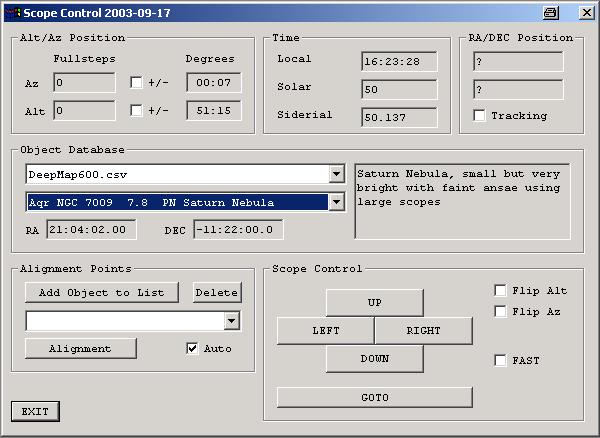Click the EXIT button
This screenshot has height=438, width=600.
[x=36, y=411]
